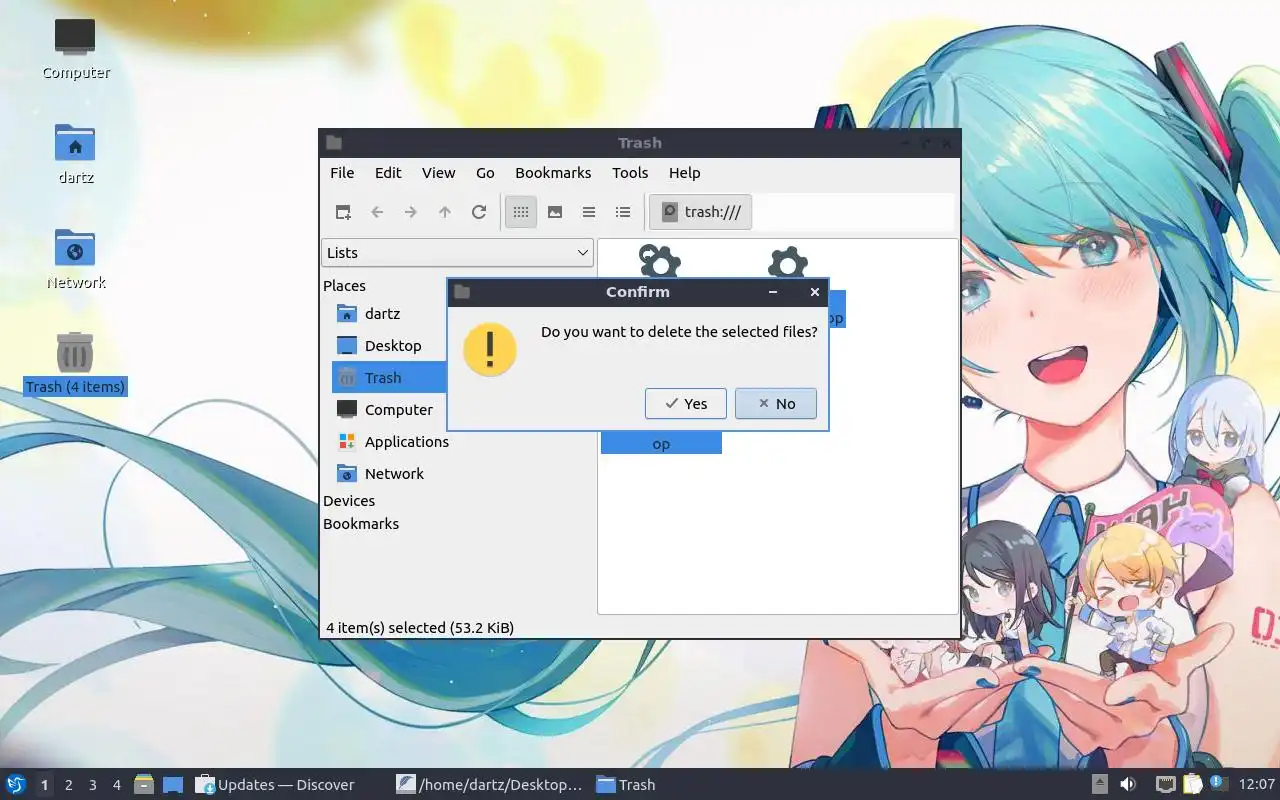Open the Network desktop icon
1280x800 pixels.
(75, 259)
